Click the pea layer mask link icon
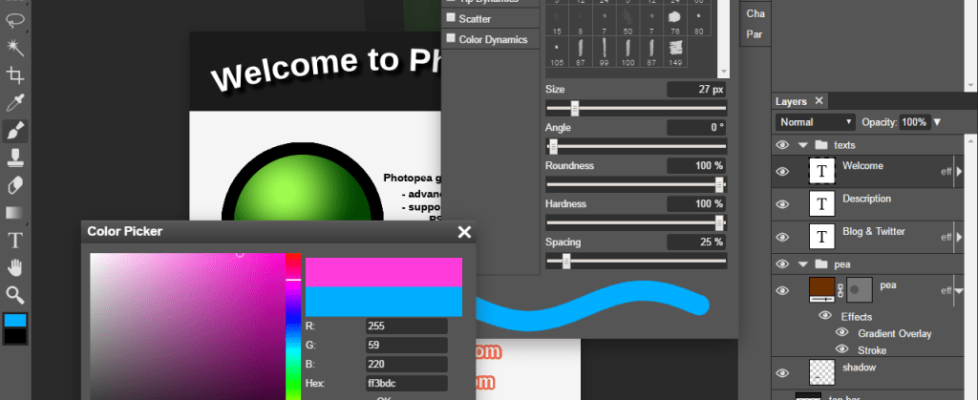The height and width of the screenshot is (400, 978). tap(840, 290)
